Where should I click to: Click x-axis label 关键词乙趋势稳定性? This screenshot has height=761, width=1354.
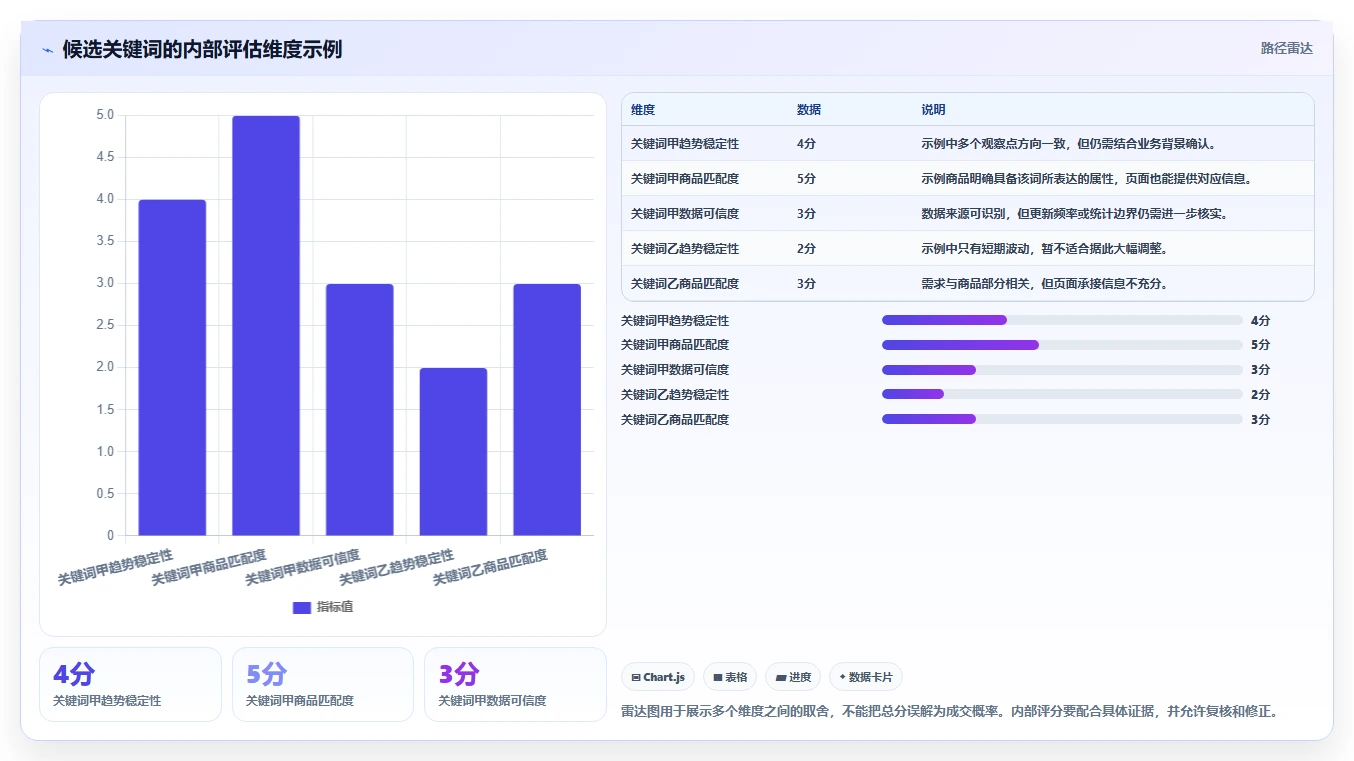[397, 568]
